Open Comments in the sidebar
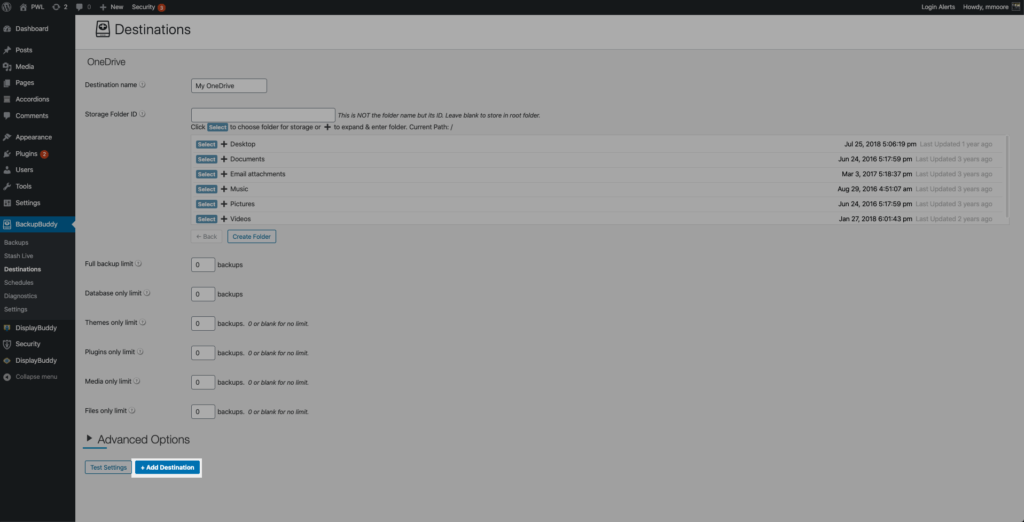The width and height of the screenshot is (1024, 522). 31,116
